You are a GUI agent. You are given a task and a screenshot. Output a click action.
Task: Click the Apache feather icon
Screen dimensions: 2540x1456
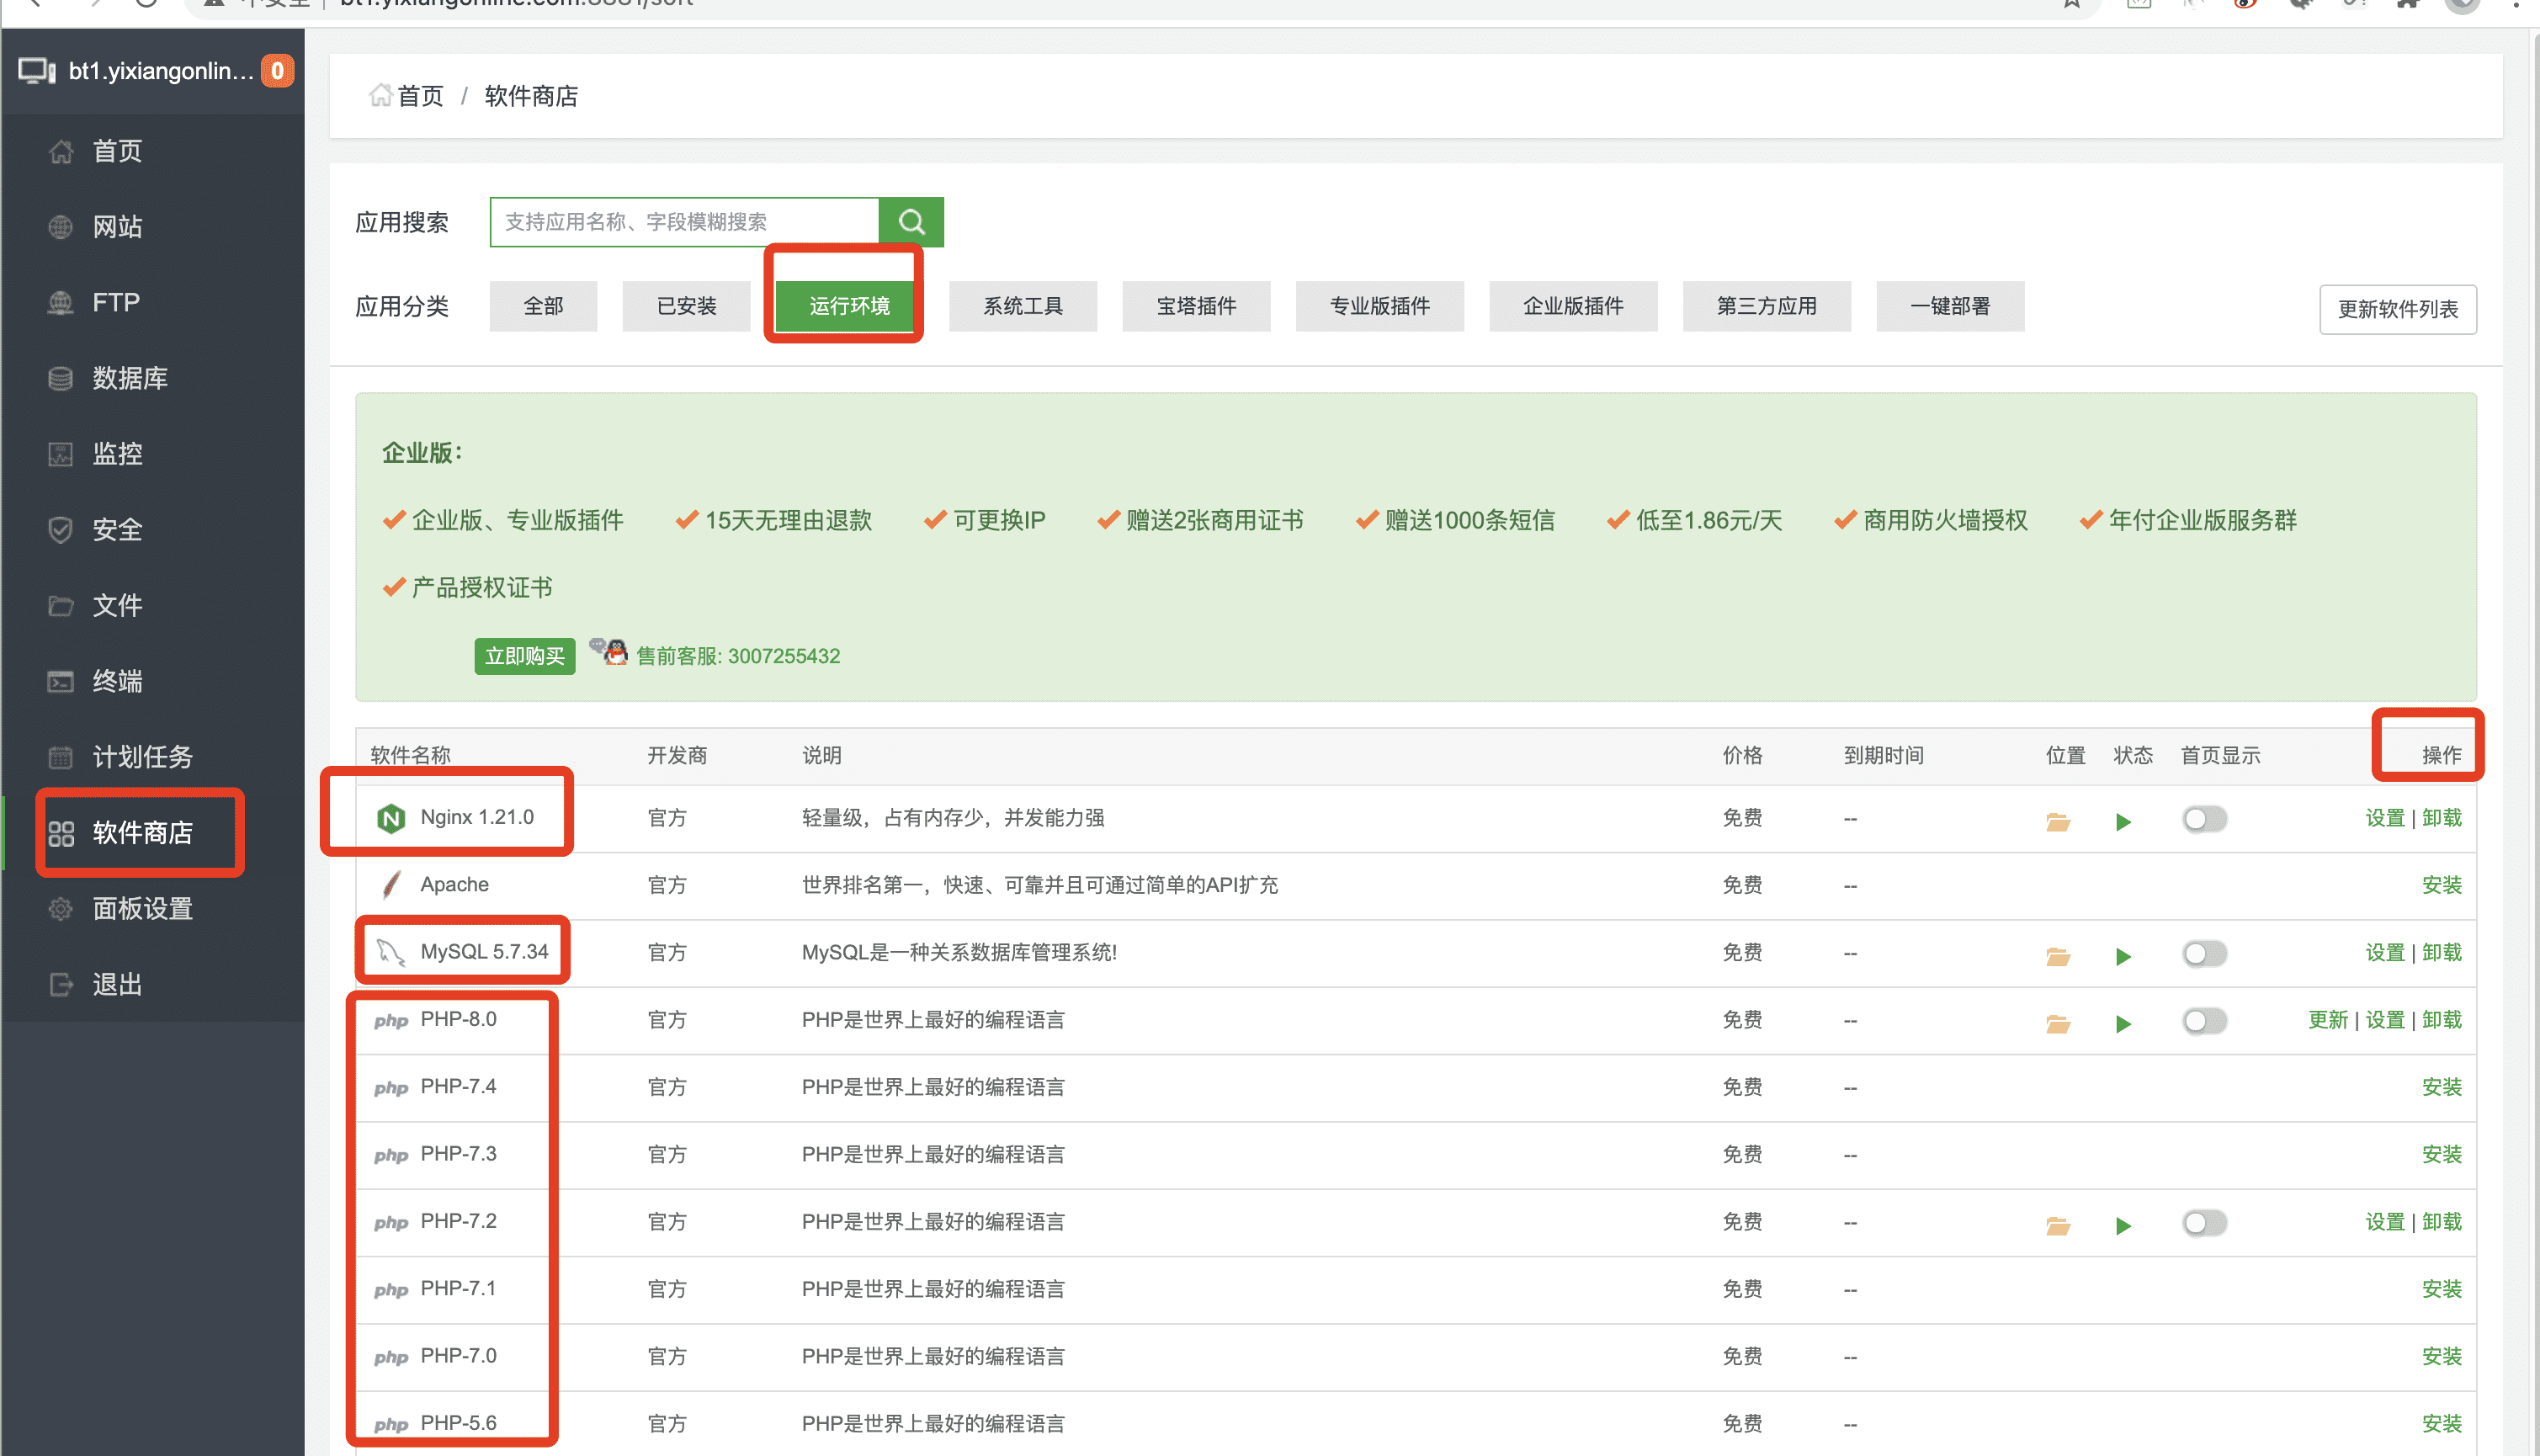click(x=391, y=885)
